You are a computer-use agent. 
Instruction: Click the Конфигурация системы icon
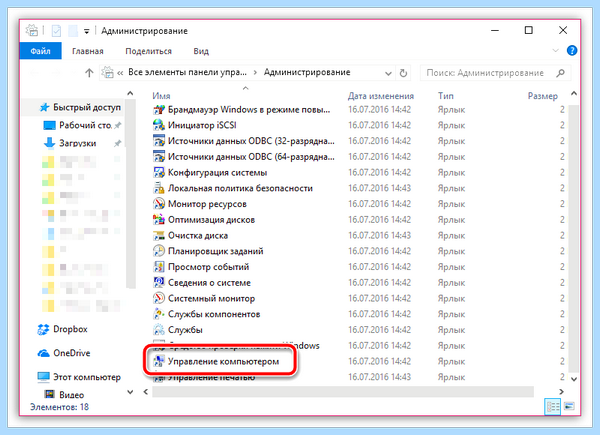point(159,173)
